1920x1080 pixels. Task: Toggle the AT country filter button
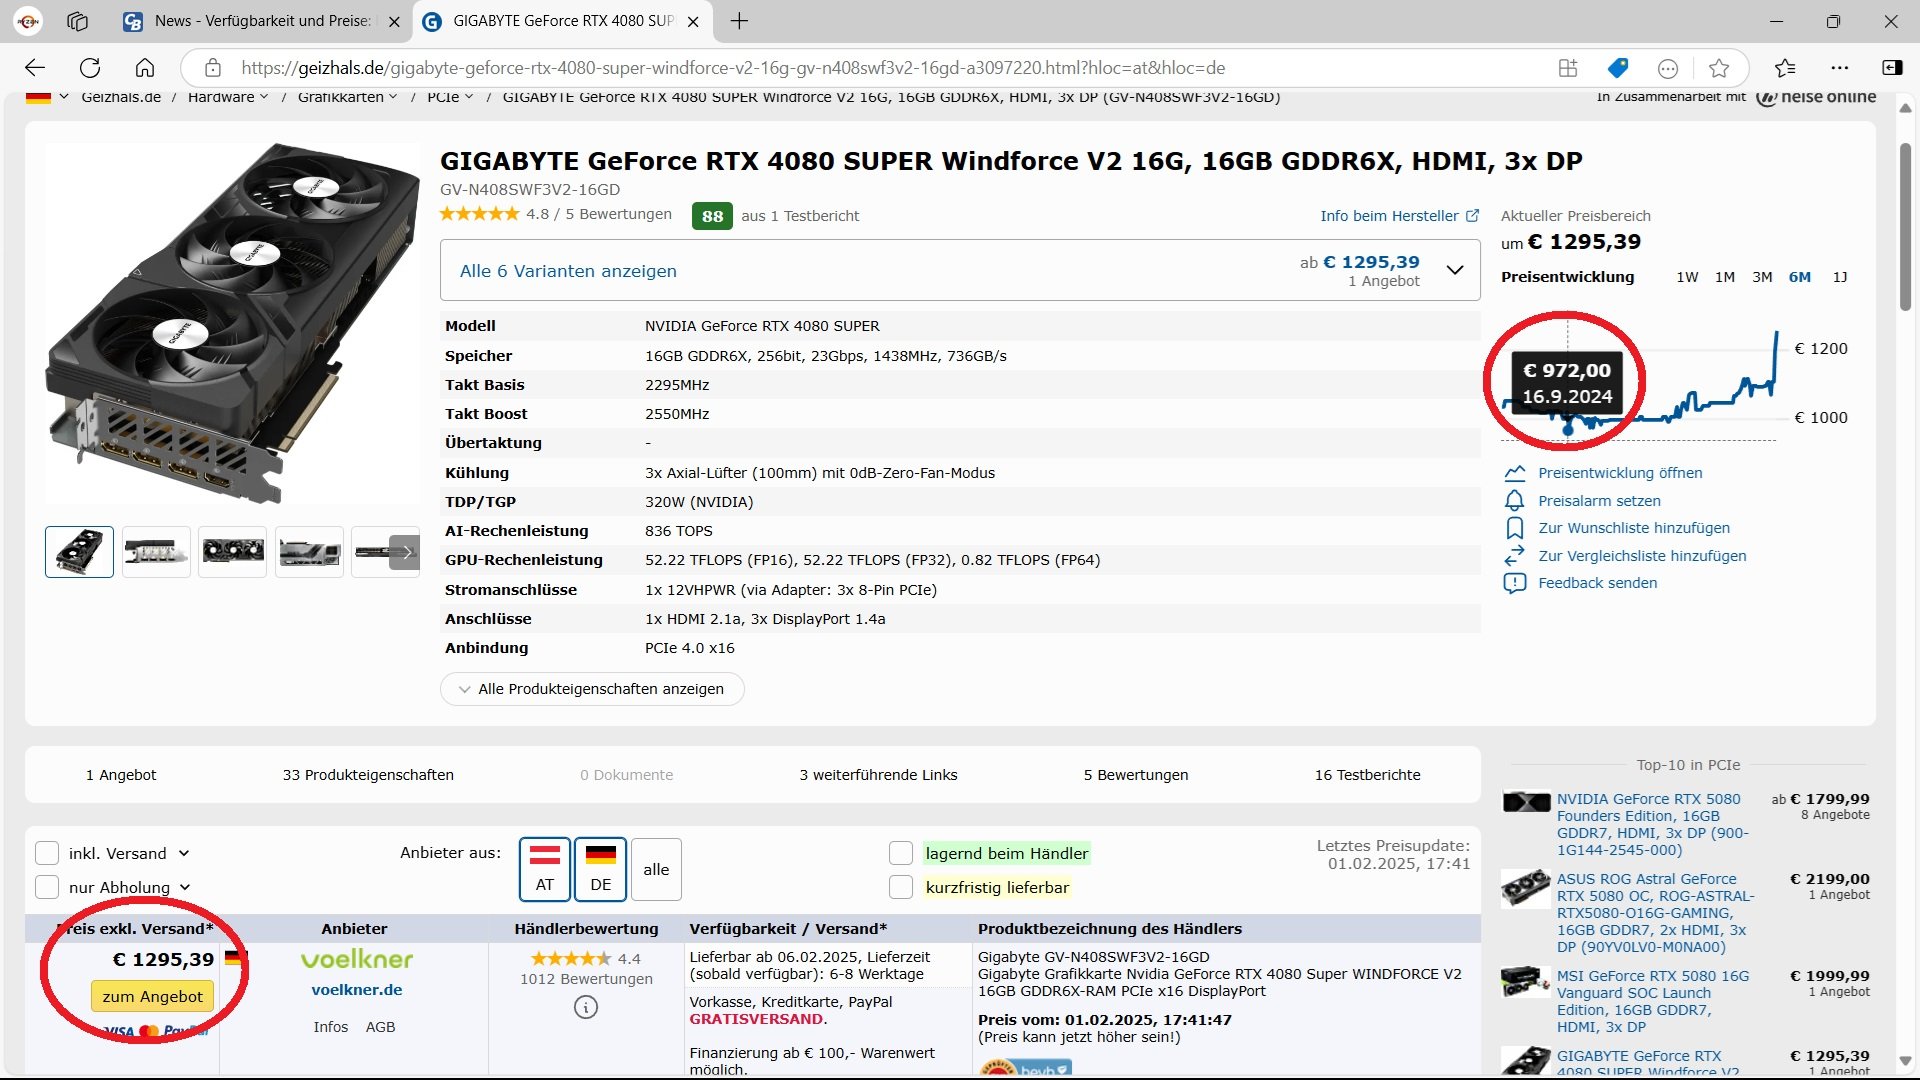544,868
